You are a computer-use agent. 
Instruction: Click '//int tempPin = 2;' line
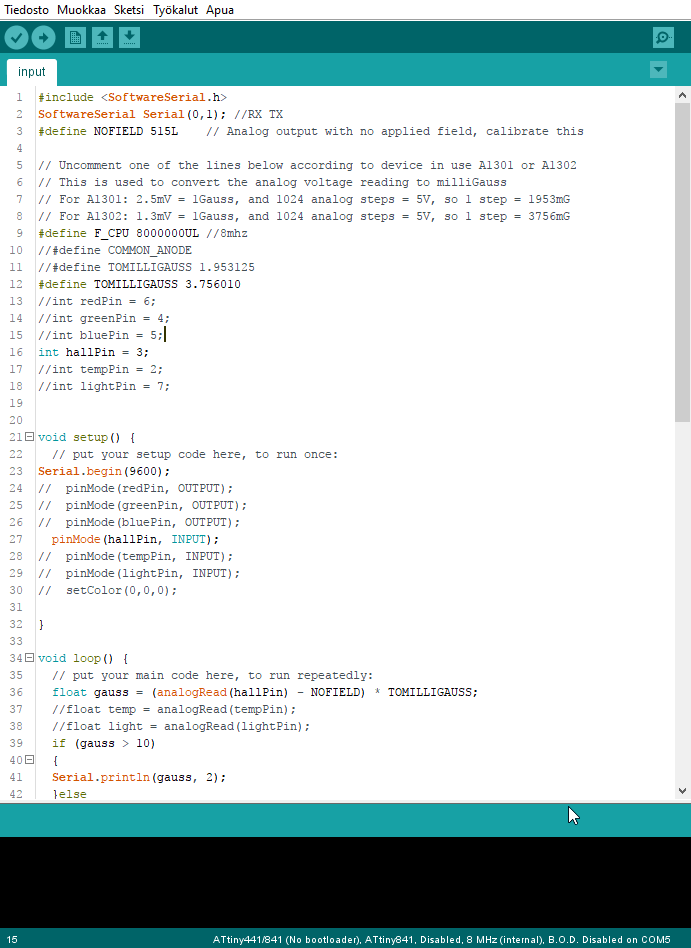pos(100,369)
